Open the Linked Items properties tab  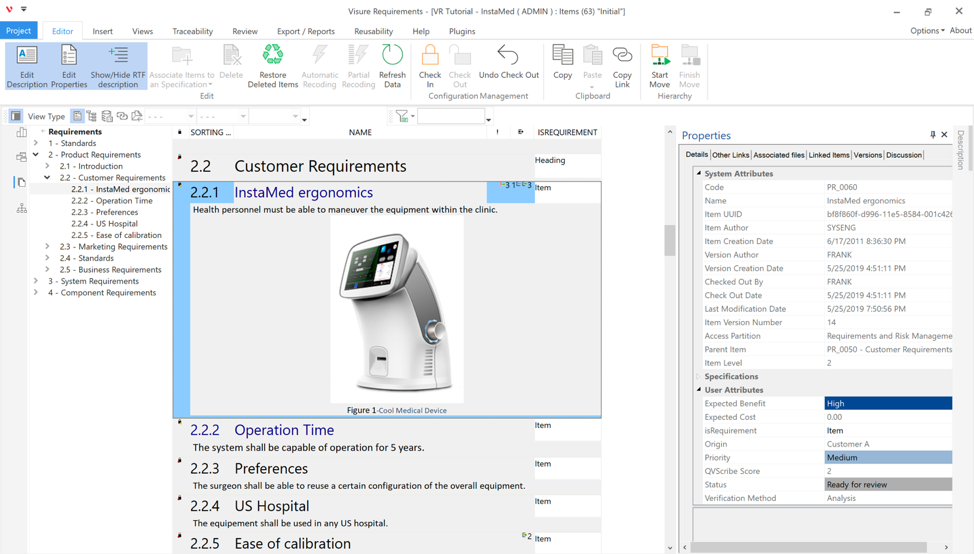click(x=828, y=155)
